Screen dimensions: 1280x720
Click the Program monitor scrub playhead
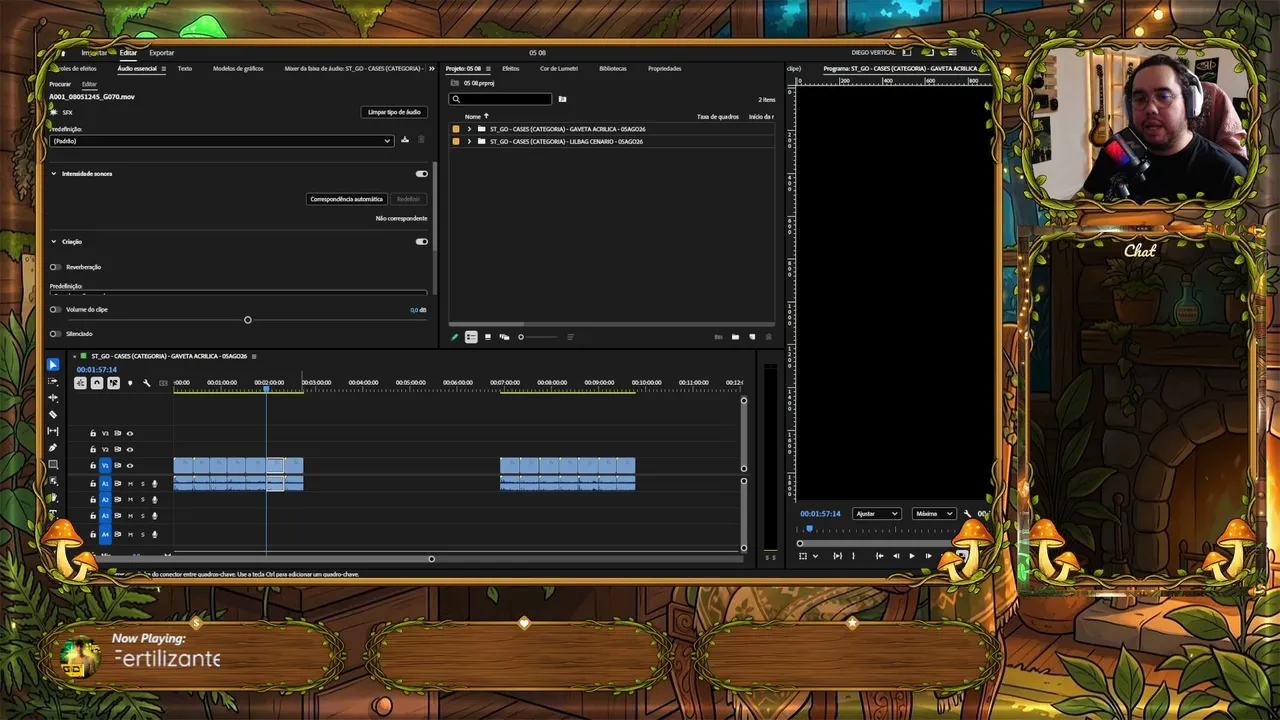809,529
